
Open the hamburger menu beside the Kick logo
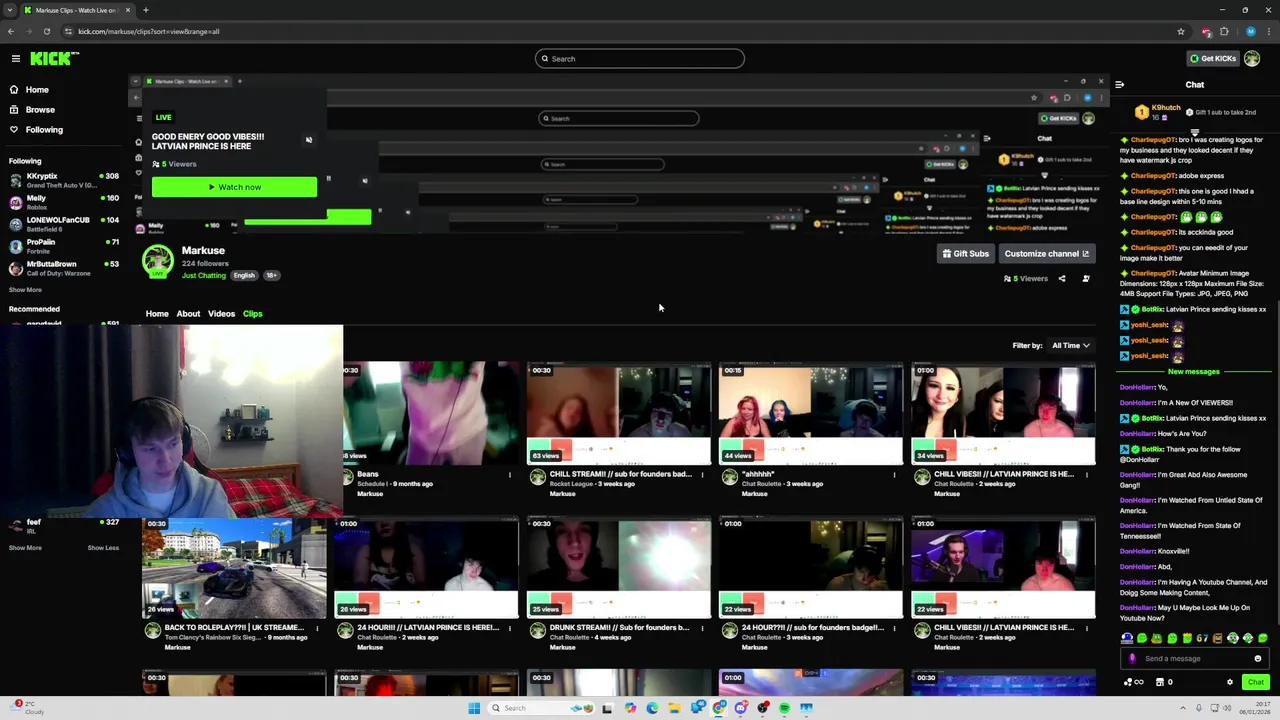click(16, 59)
